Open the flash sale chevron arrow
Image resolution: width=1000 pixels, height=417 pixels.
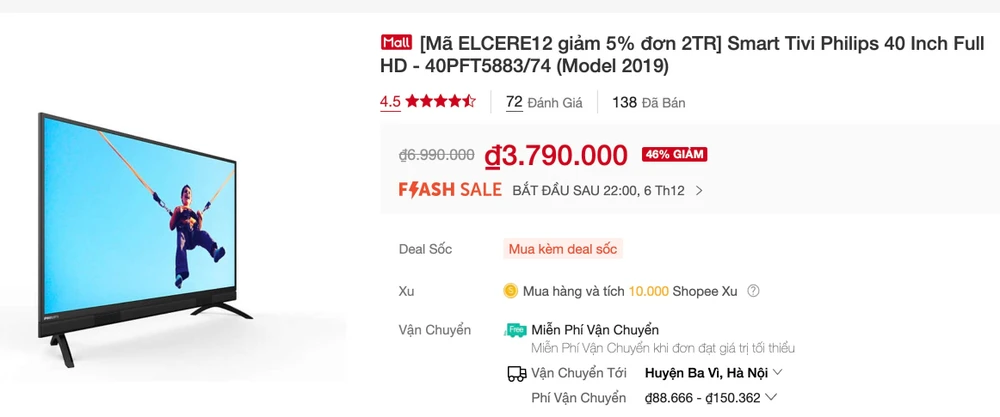point(699,190)
